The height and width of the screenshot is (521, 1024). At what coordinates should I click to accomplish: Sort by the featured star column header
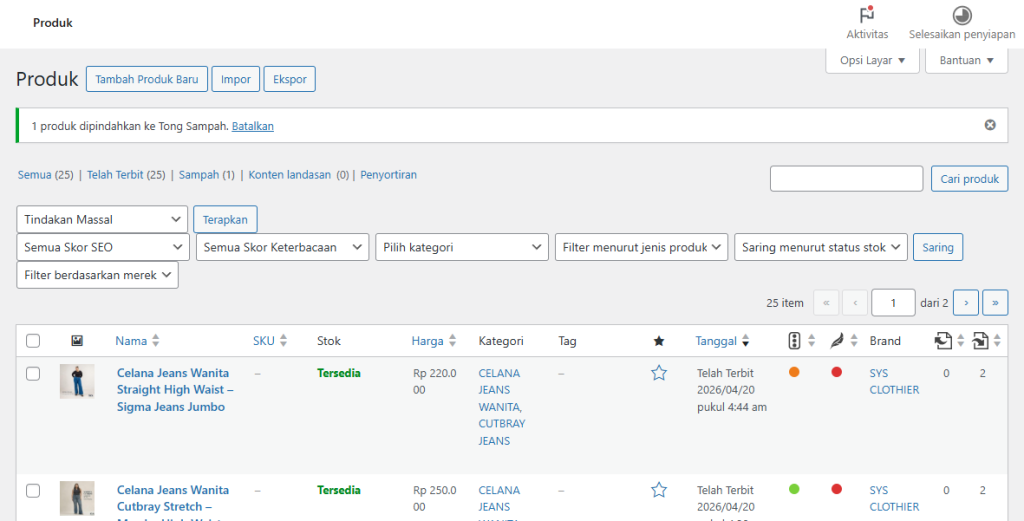pyautogui.click(x=659, y=341)
